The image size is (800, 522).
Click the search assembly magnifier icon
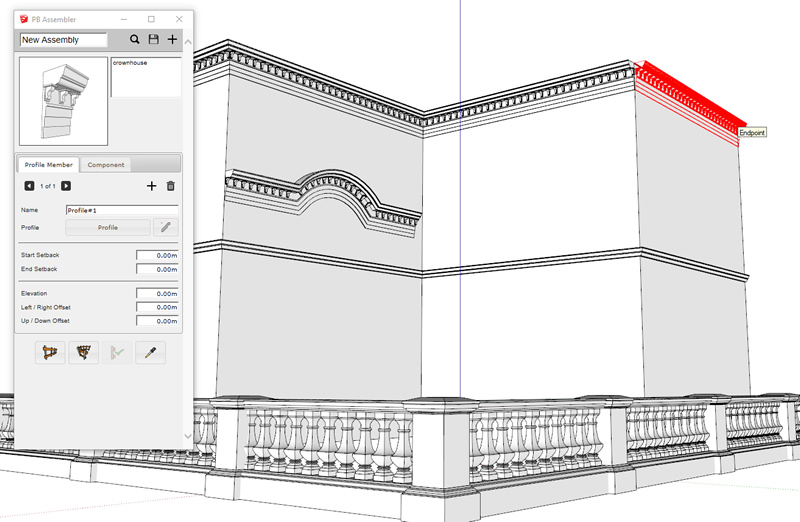pos(134,39)
